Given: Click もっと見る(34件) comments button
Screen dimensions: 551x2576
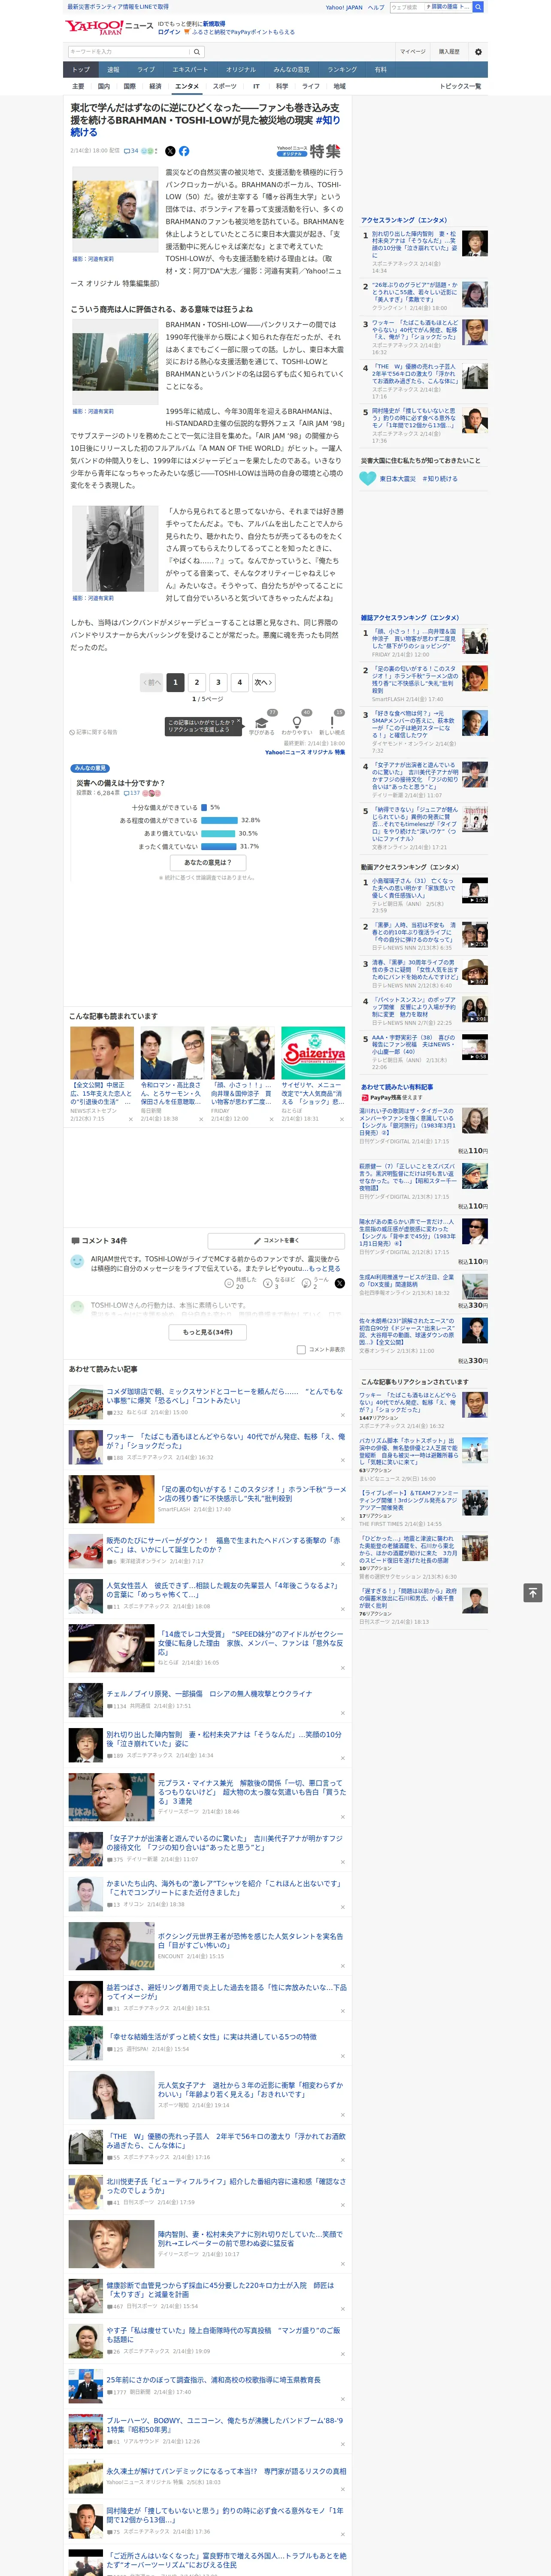Looking at the screenshot, I should tap(208, 1332).
